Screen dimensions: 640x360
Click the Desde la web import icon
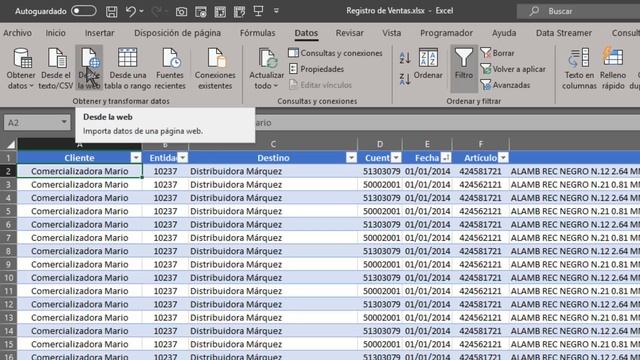tap(89, 68)
